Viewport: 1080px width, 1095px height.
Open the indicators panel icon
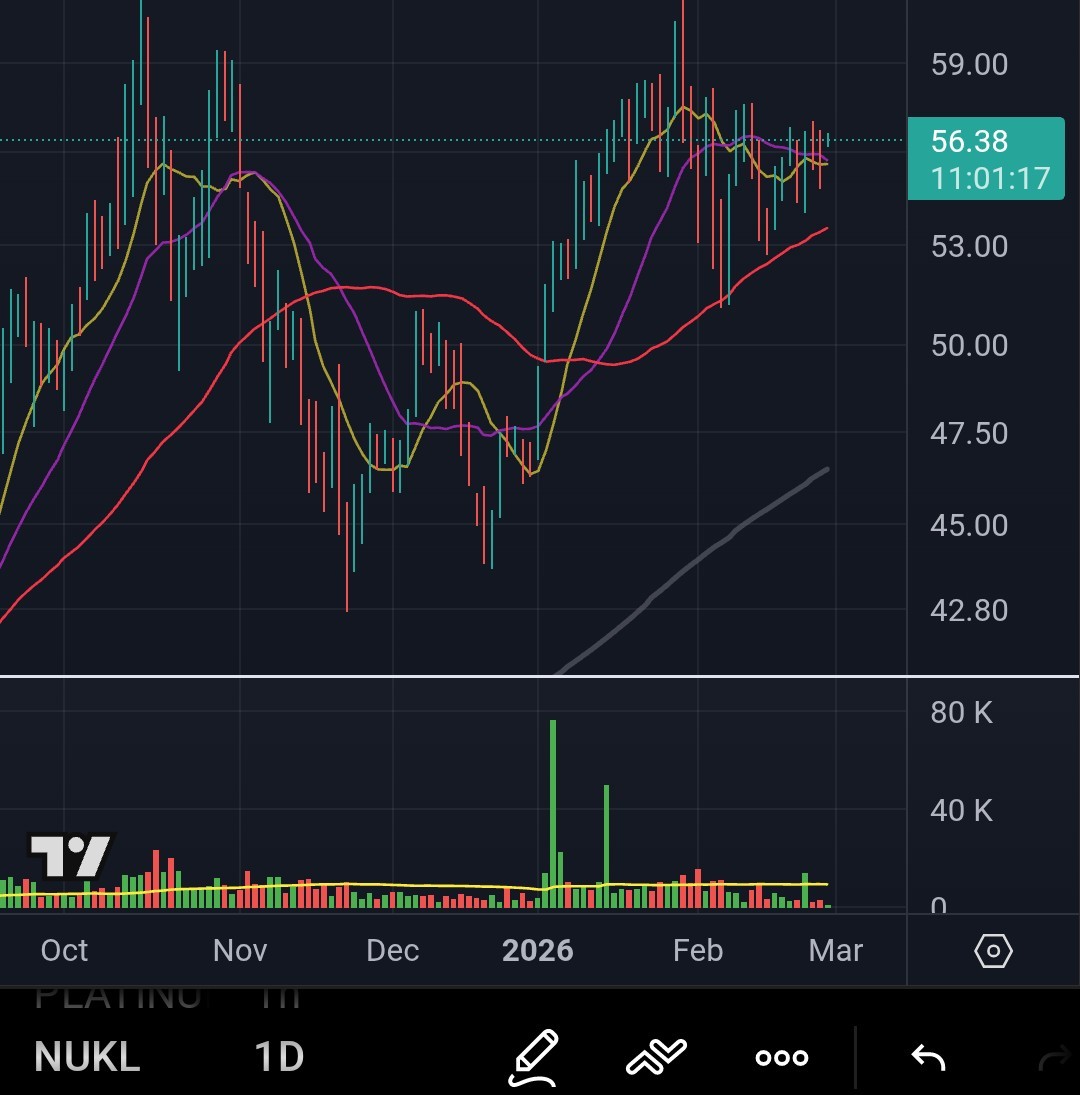pyautogui.click(x=656, y=1057)
